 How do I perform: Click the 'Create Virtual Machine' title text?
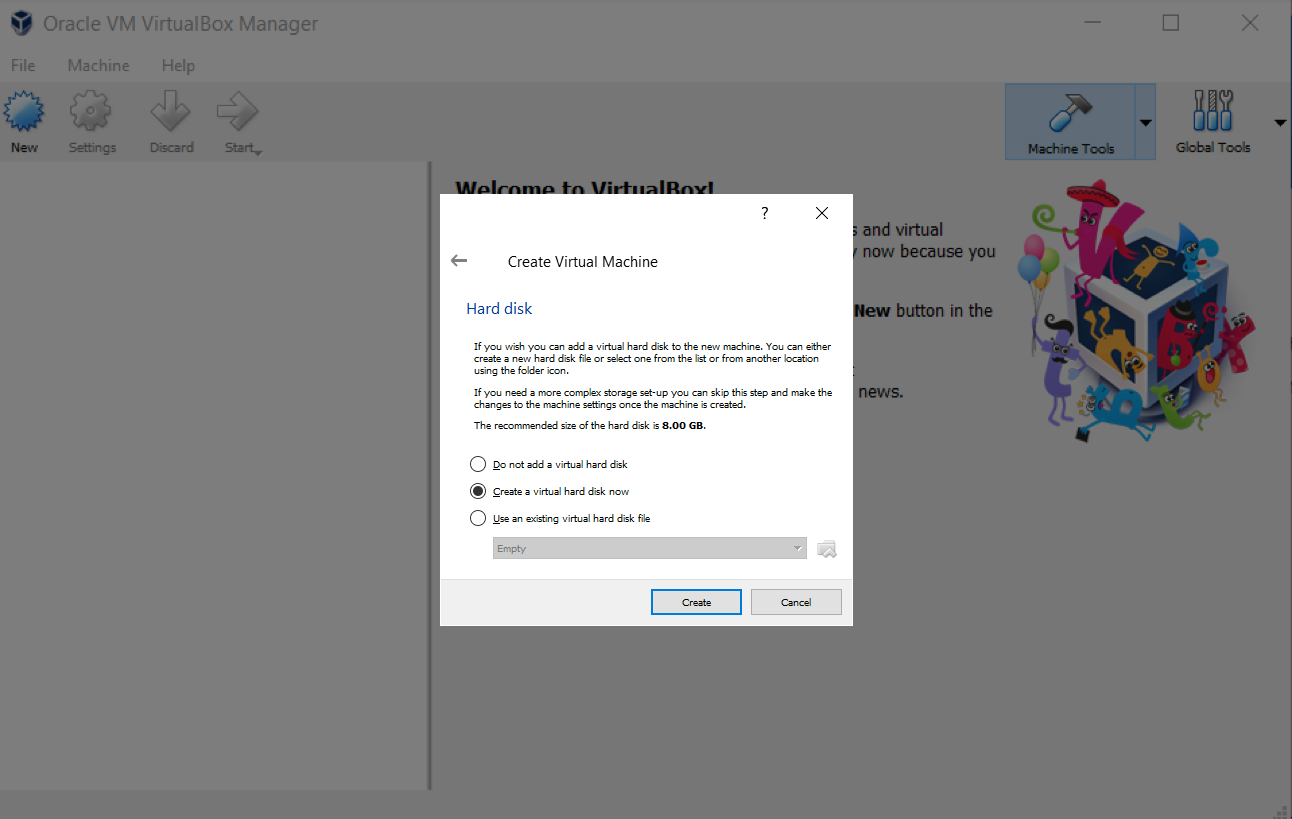coord(583,261)
